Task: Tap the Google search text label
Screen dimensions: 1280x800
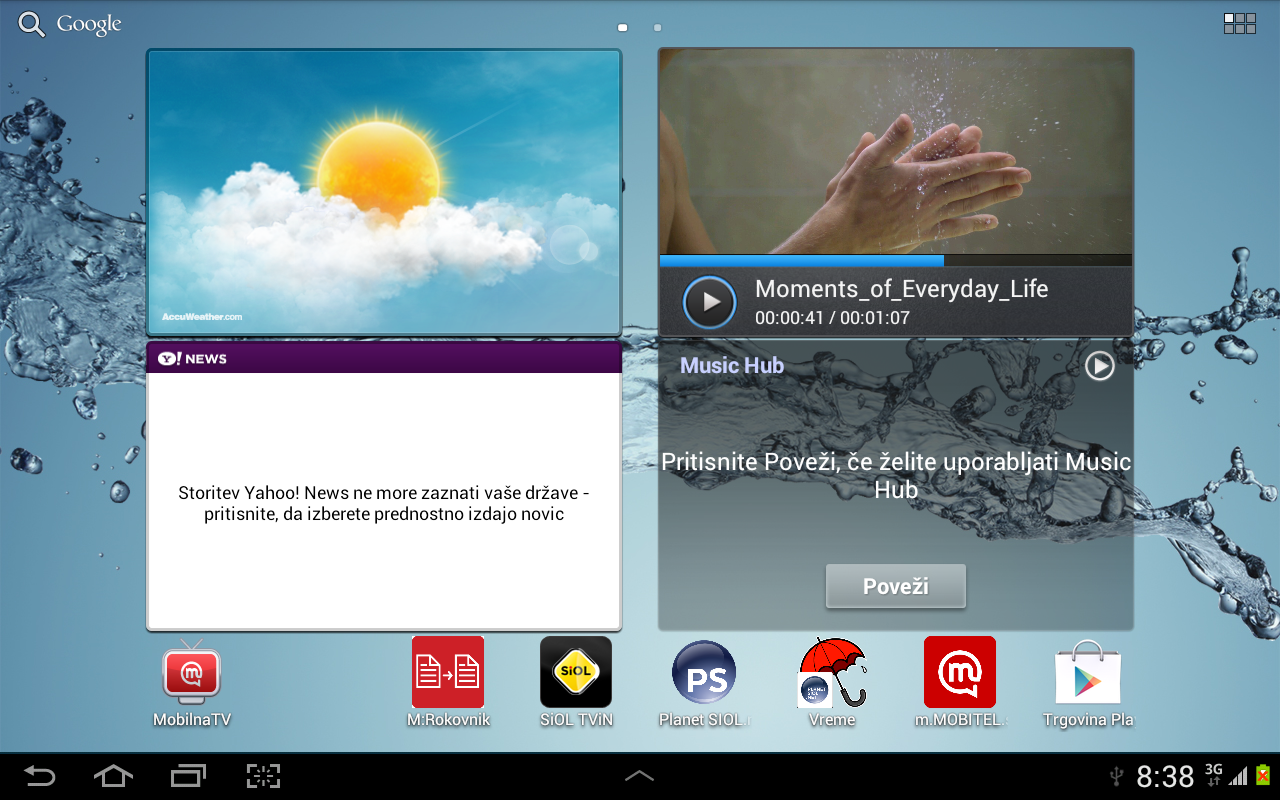Action: click(x=89, y=25)
